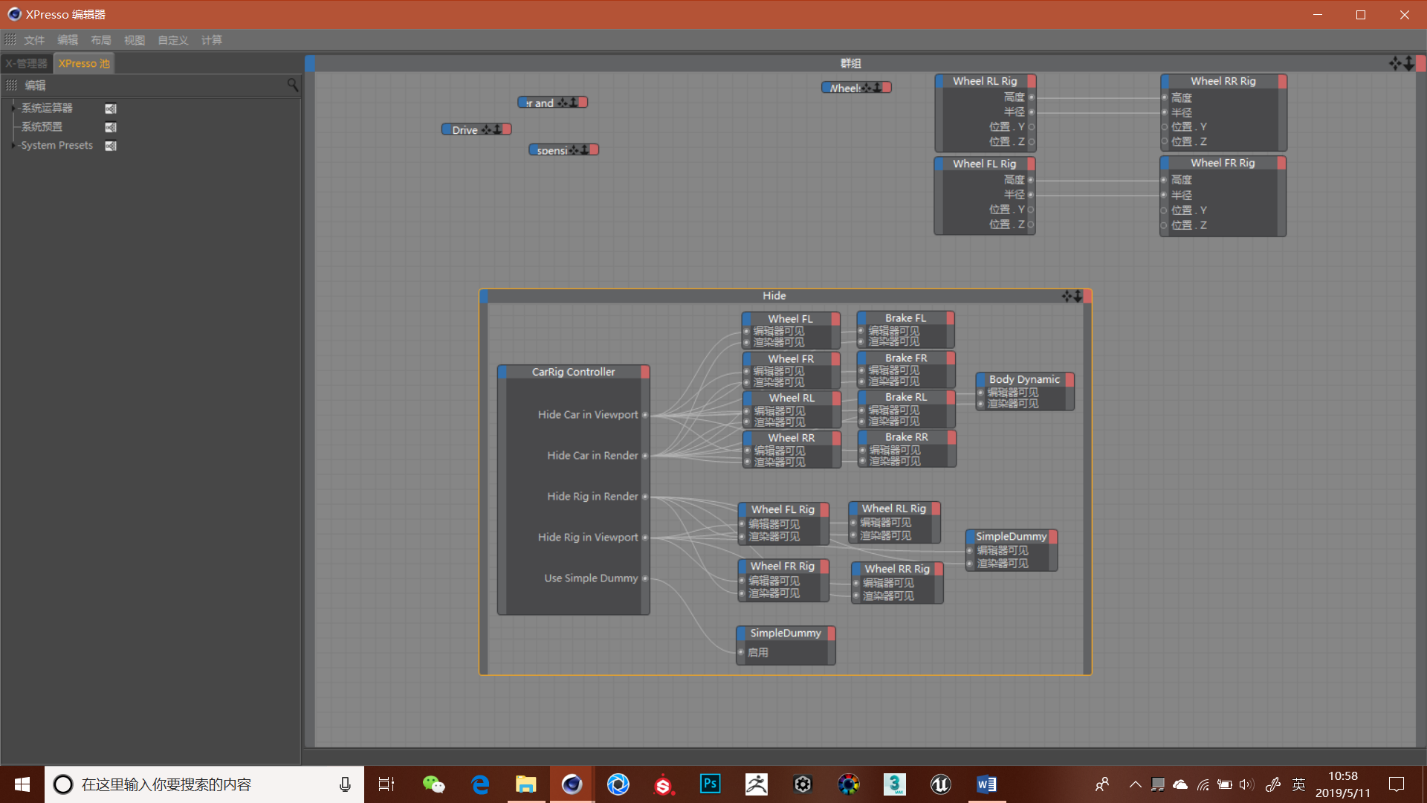Screen dimensions: 1427x803
Task: Click the Hide Car in Viewport output port
Action: point(645,415)
